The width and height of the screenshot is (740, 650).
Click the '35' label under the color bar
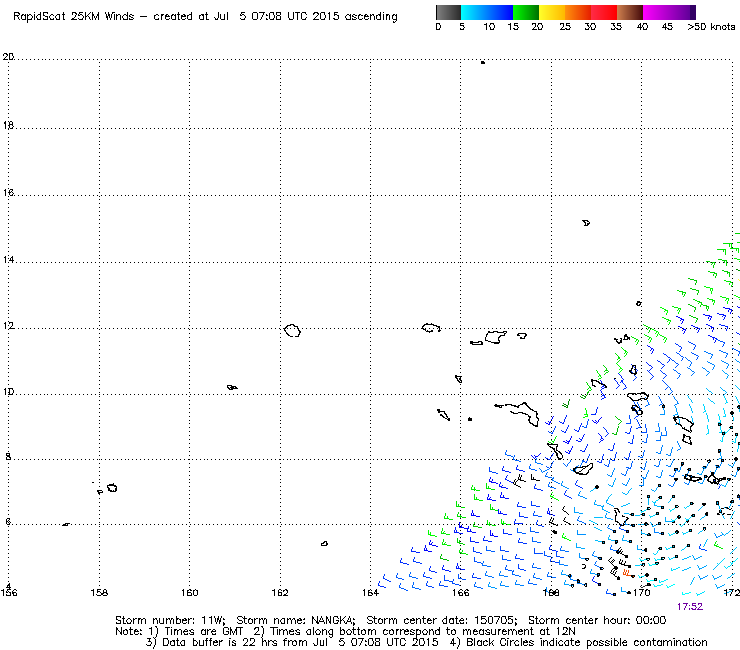click(616, 27)
